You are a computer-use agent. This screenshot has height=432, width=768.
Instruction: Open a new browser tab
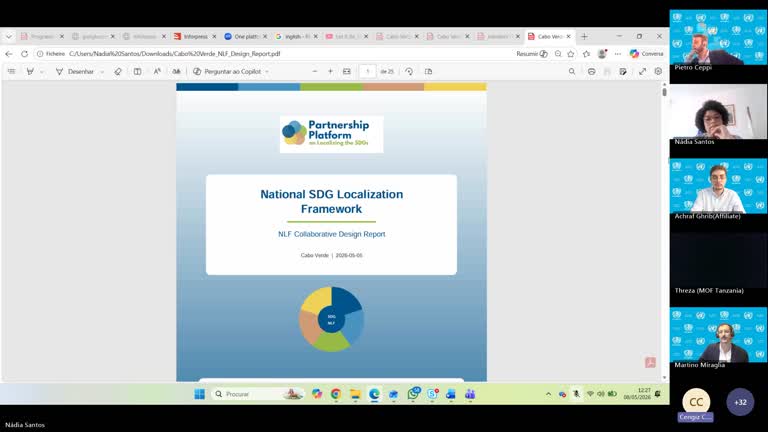pyautogui.click(x=584, y=36)
